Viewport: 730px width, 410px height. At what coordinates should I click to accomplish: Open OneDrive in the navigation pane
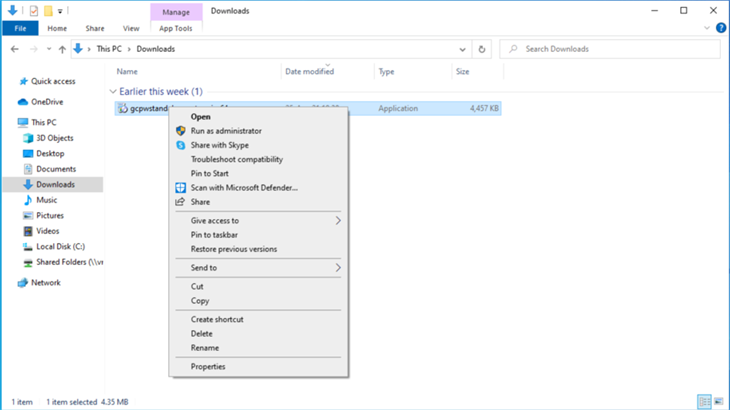tap(46, 102)
